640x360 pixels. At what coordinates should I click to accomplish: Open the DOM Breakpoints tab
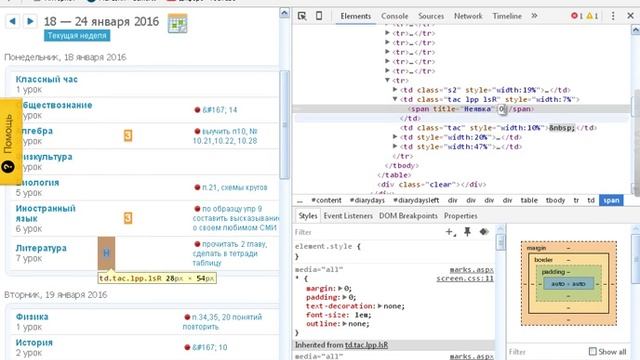pyautogui.click(x=408, y=216)
